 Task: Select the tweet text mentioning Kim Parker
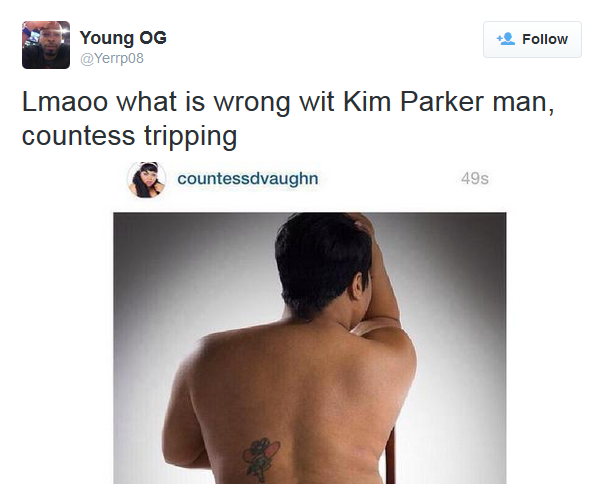click(x=288, y=119)
